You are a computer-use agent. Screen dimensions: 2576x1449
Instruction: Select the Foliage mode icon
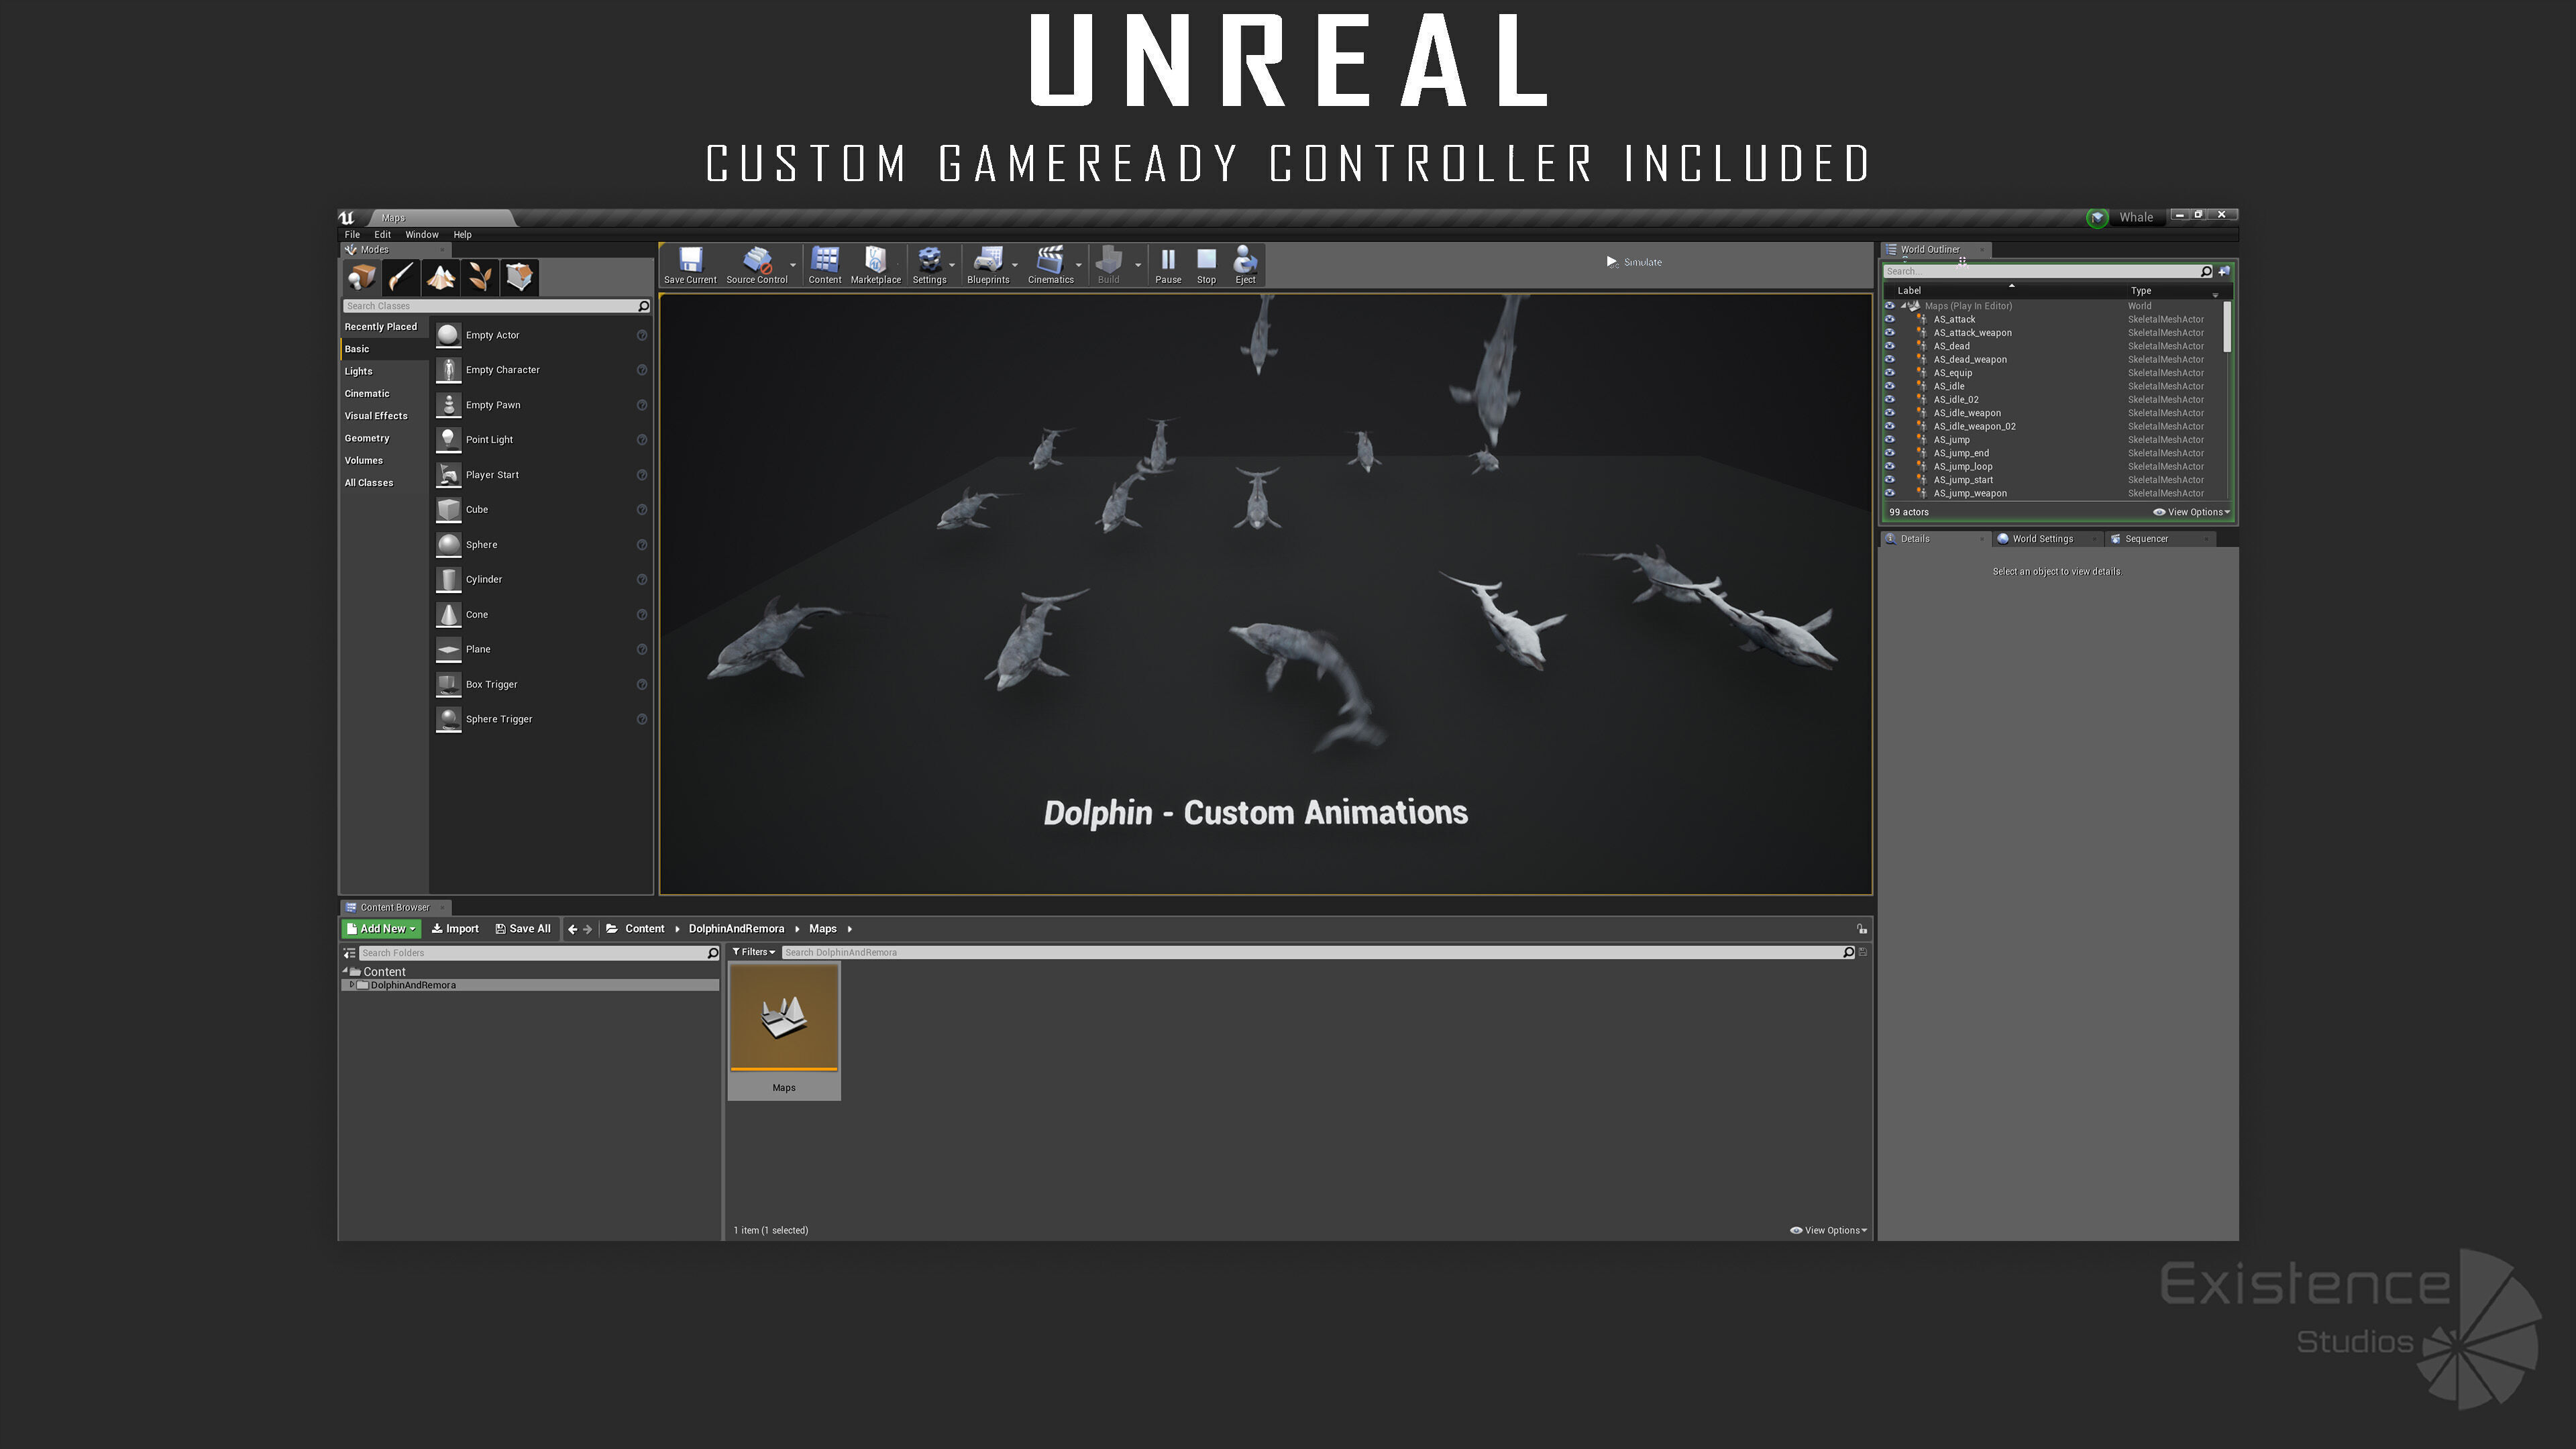480,277
